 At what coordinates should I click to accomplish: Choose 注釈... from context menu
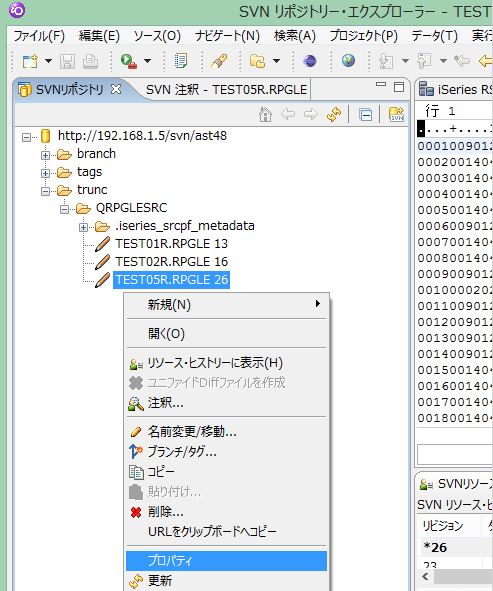(x=227, y=403)
